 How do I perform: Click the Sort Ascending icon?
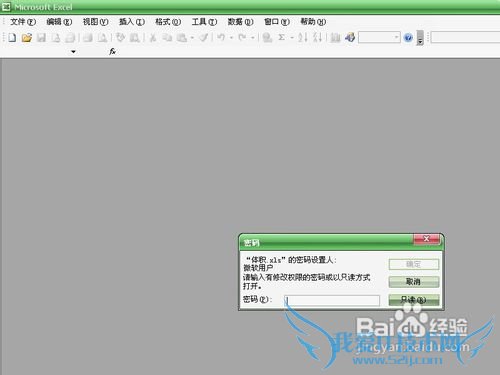click(x=303, y=37)
